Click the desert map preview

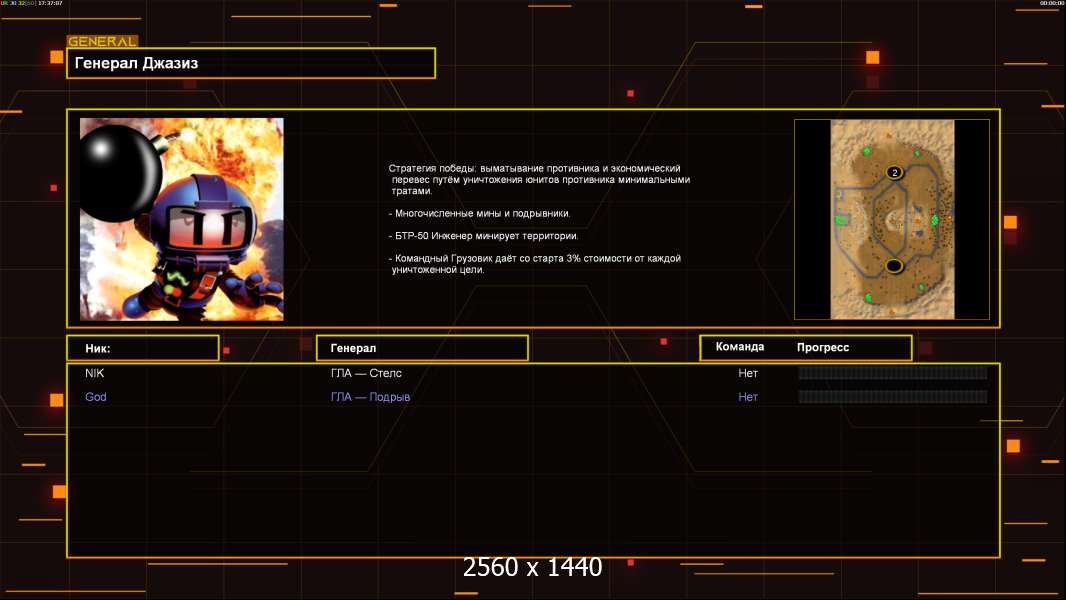[x=892, y=219]
